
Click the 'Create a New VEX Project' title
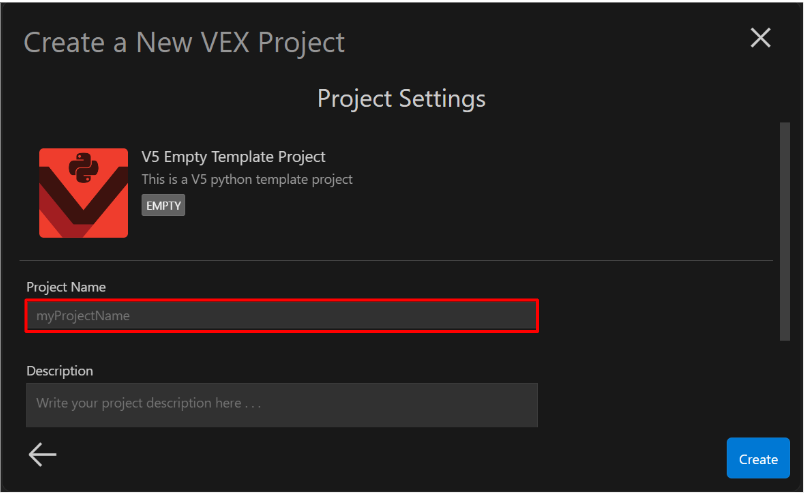point(184,42)
